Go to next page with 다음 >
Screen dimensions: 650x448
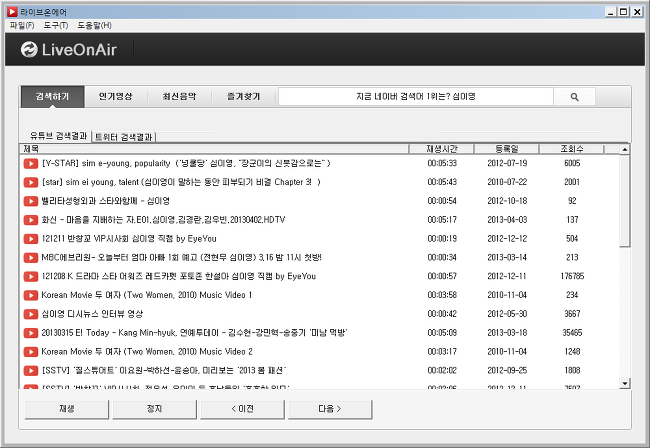point(330,409)
